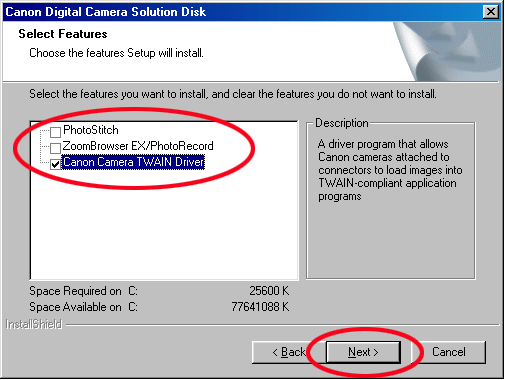
Task: Click the InstallShield label
Action: click(34, 324)
